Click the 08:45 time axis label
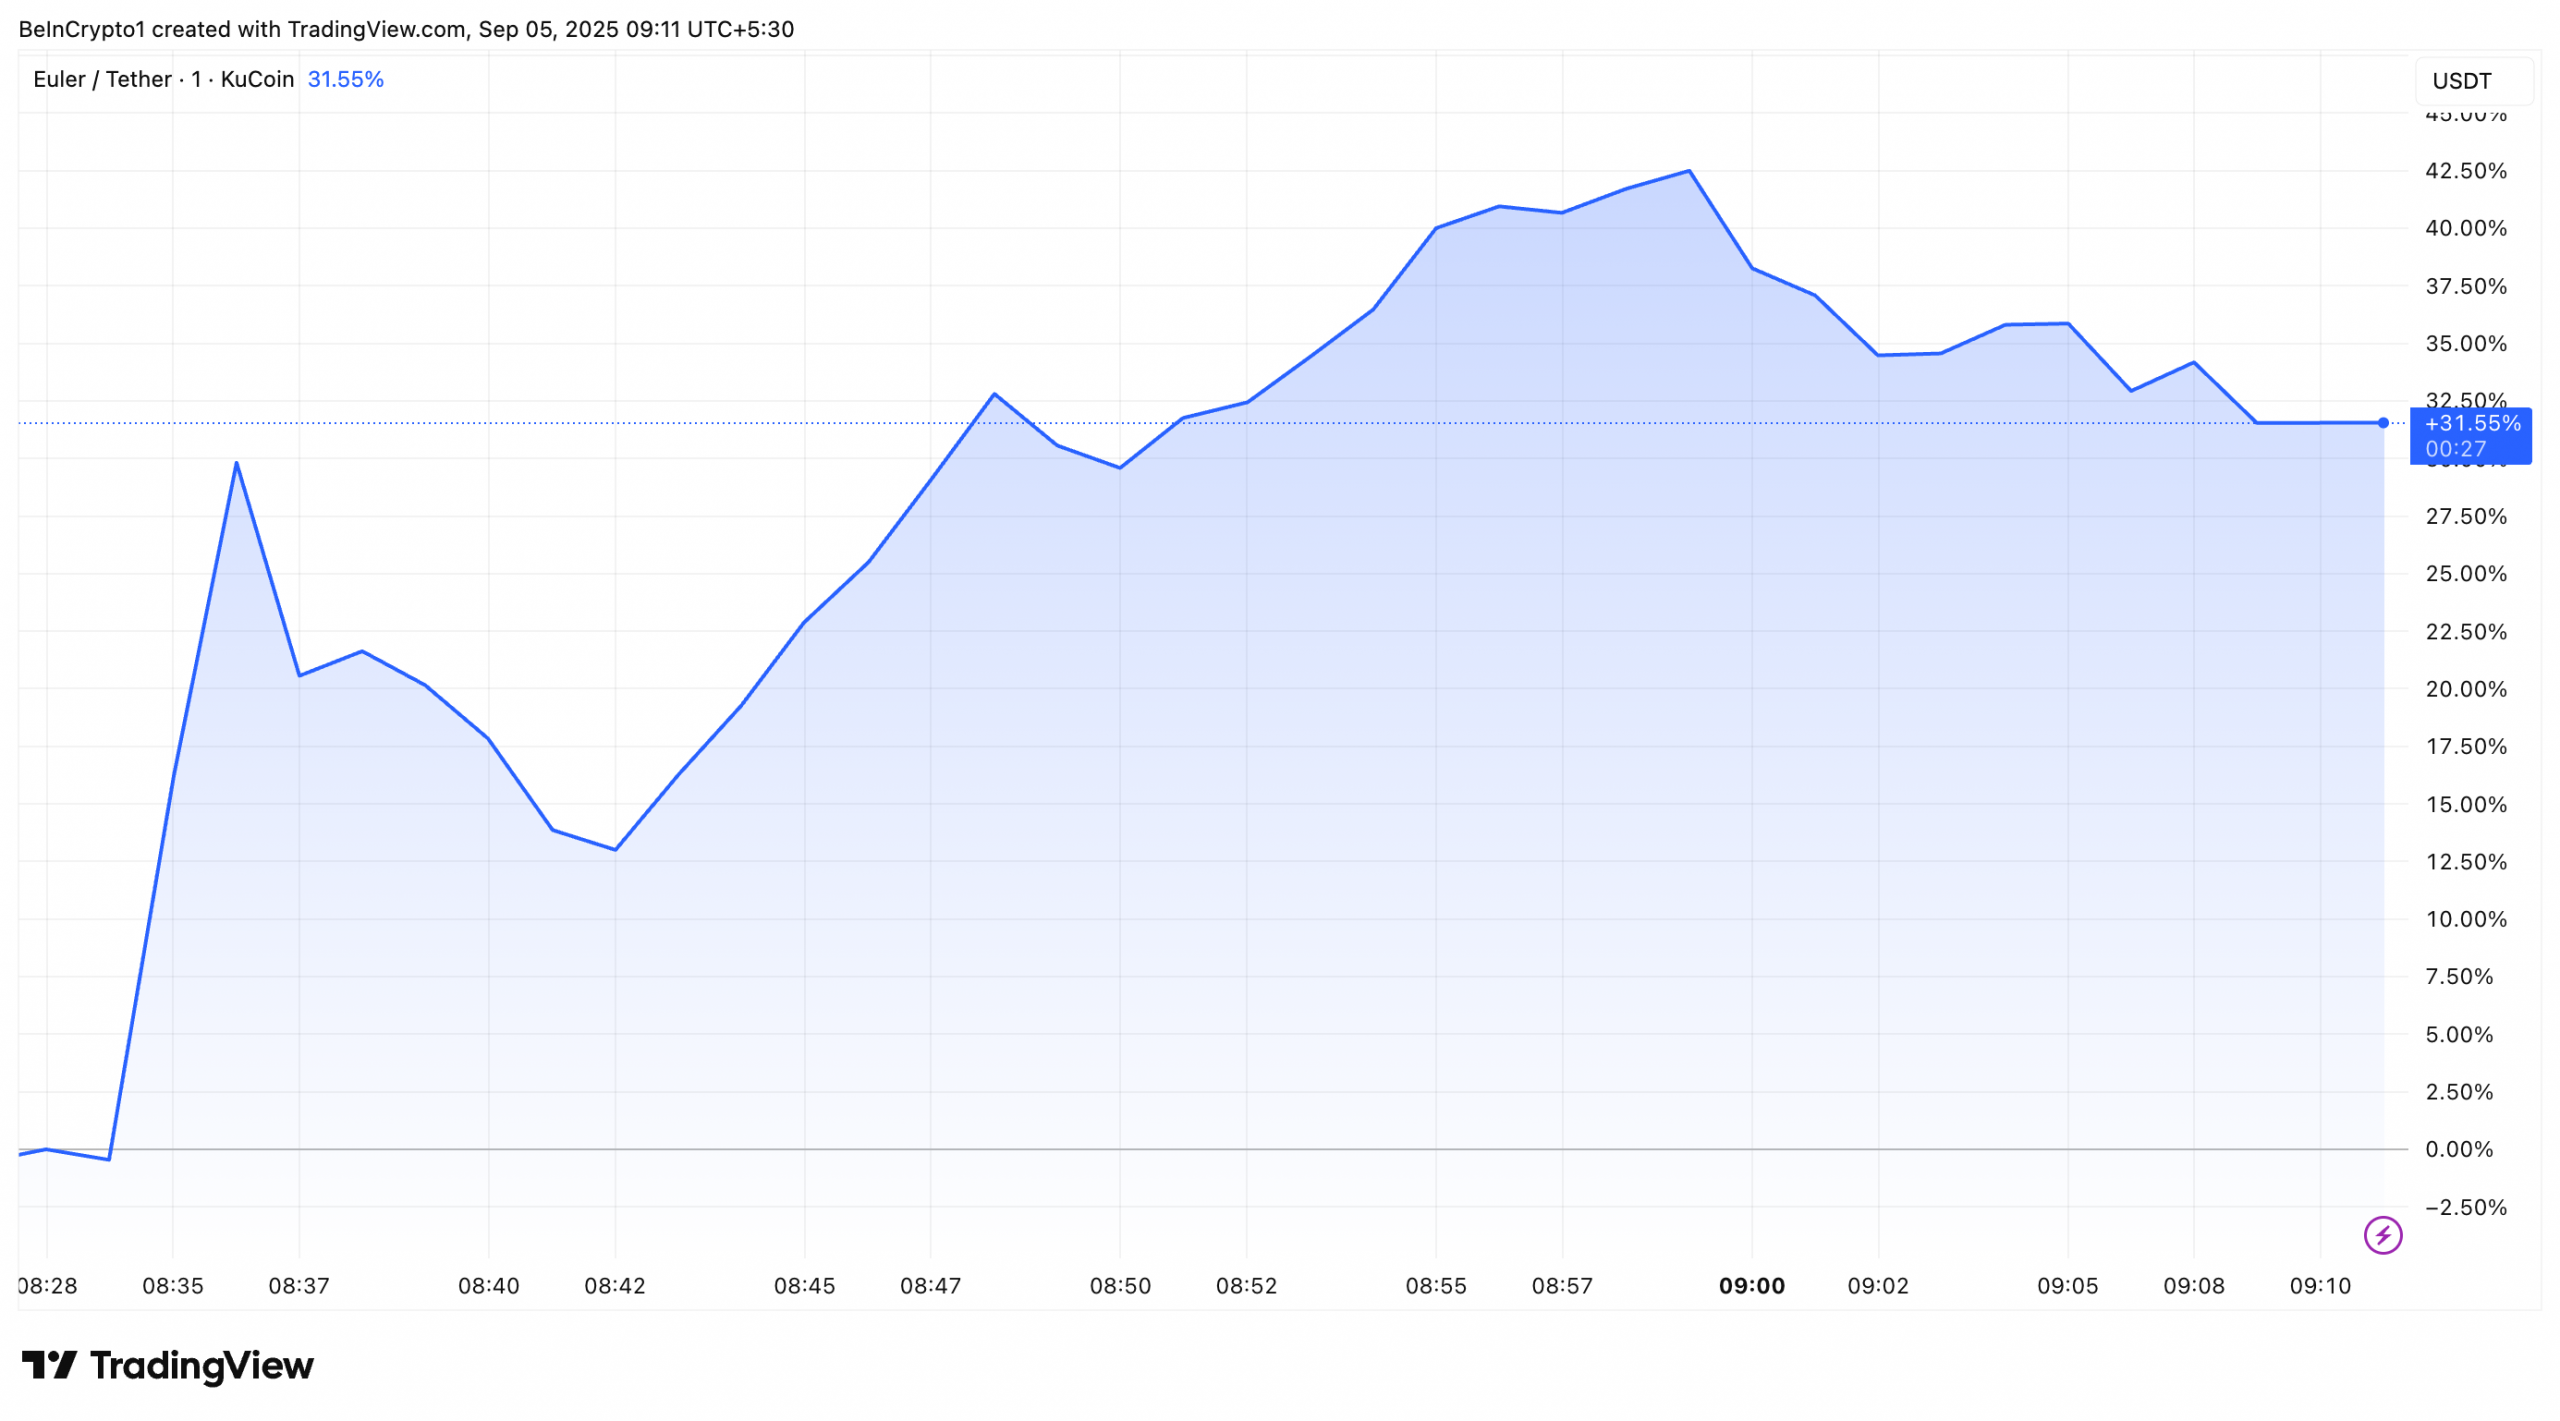The width and height of the screenshot is (2560, 1421). [804, 1286]
